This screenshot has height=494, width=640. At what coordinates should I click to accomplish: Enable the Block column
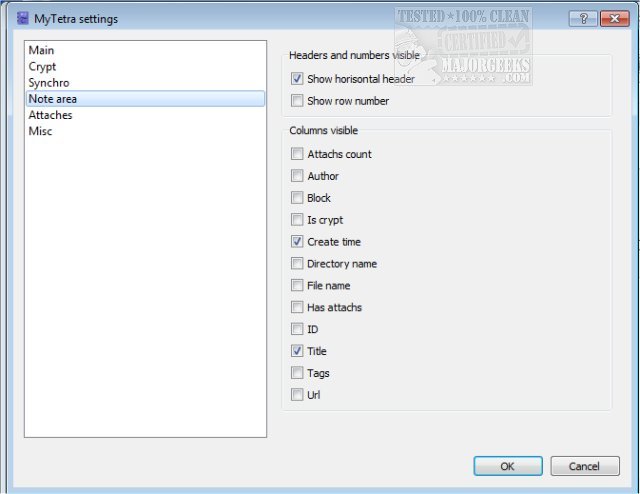tap(297, 198)
